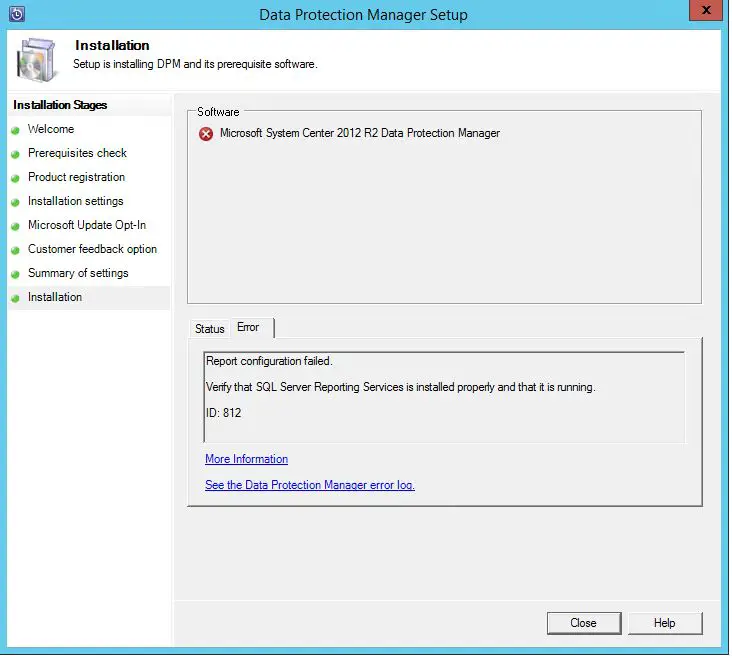The height and width of the screenshot is (658, 732).
Task: Click the Data Protection Manager Setup title bar
Action: (x=363, y=15)
